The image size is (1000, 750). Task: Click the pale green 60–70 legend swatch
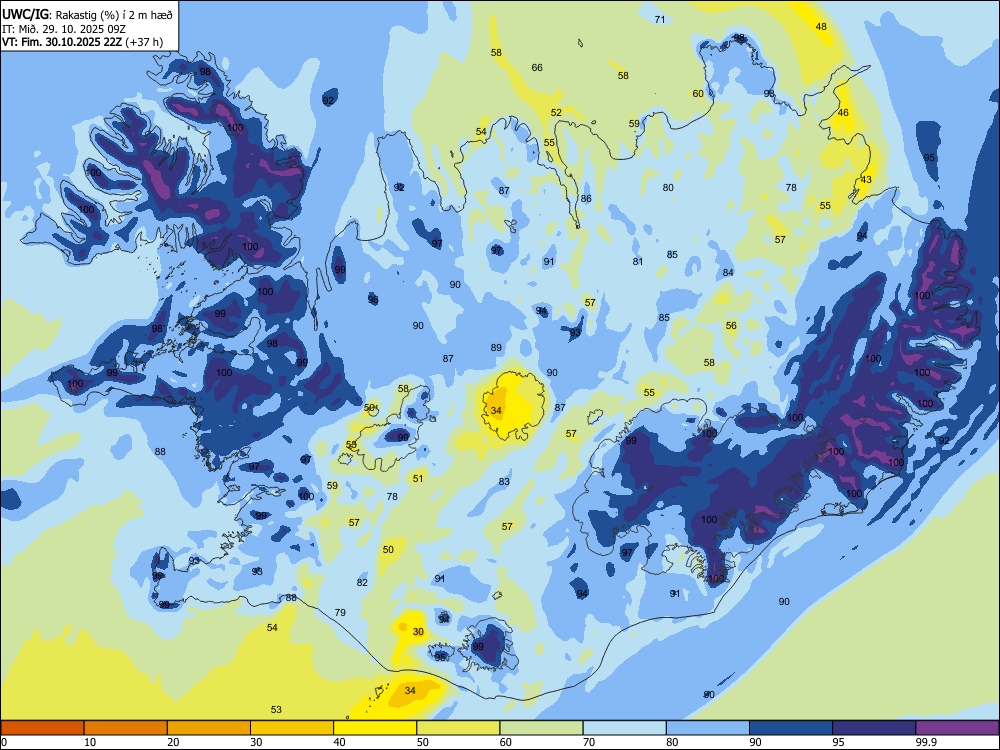[541, 728]
